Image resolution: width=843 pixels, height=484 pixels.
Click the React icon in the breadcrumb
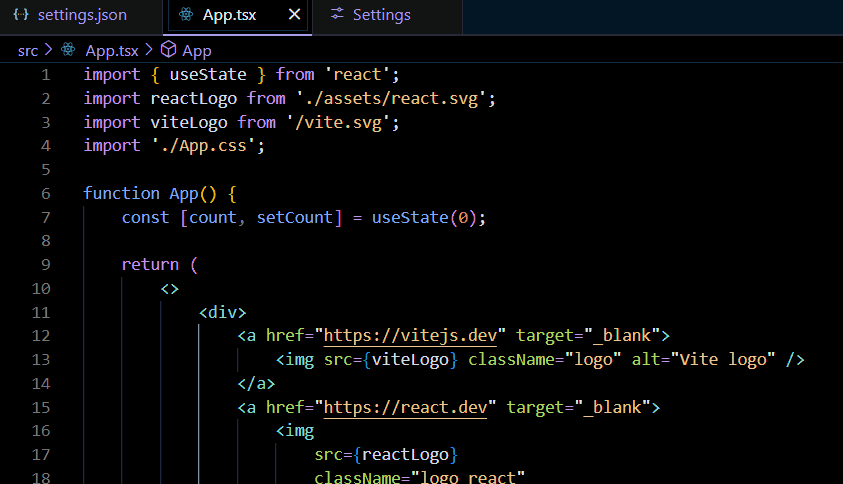tap(68, 50)
